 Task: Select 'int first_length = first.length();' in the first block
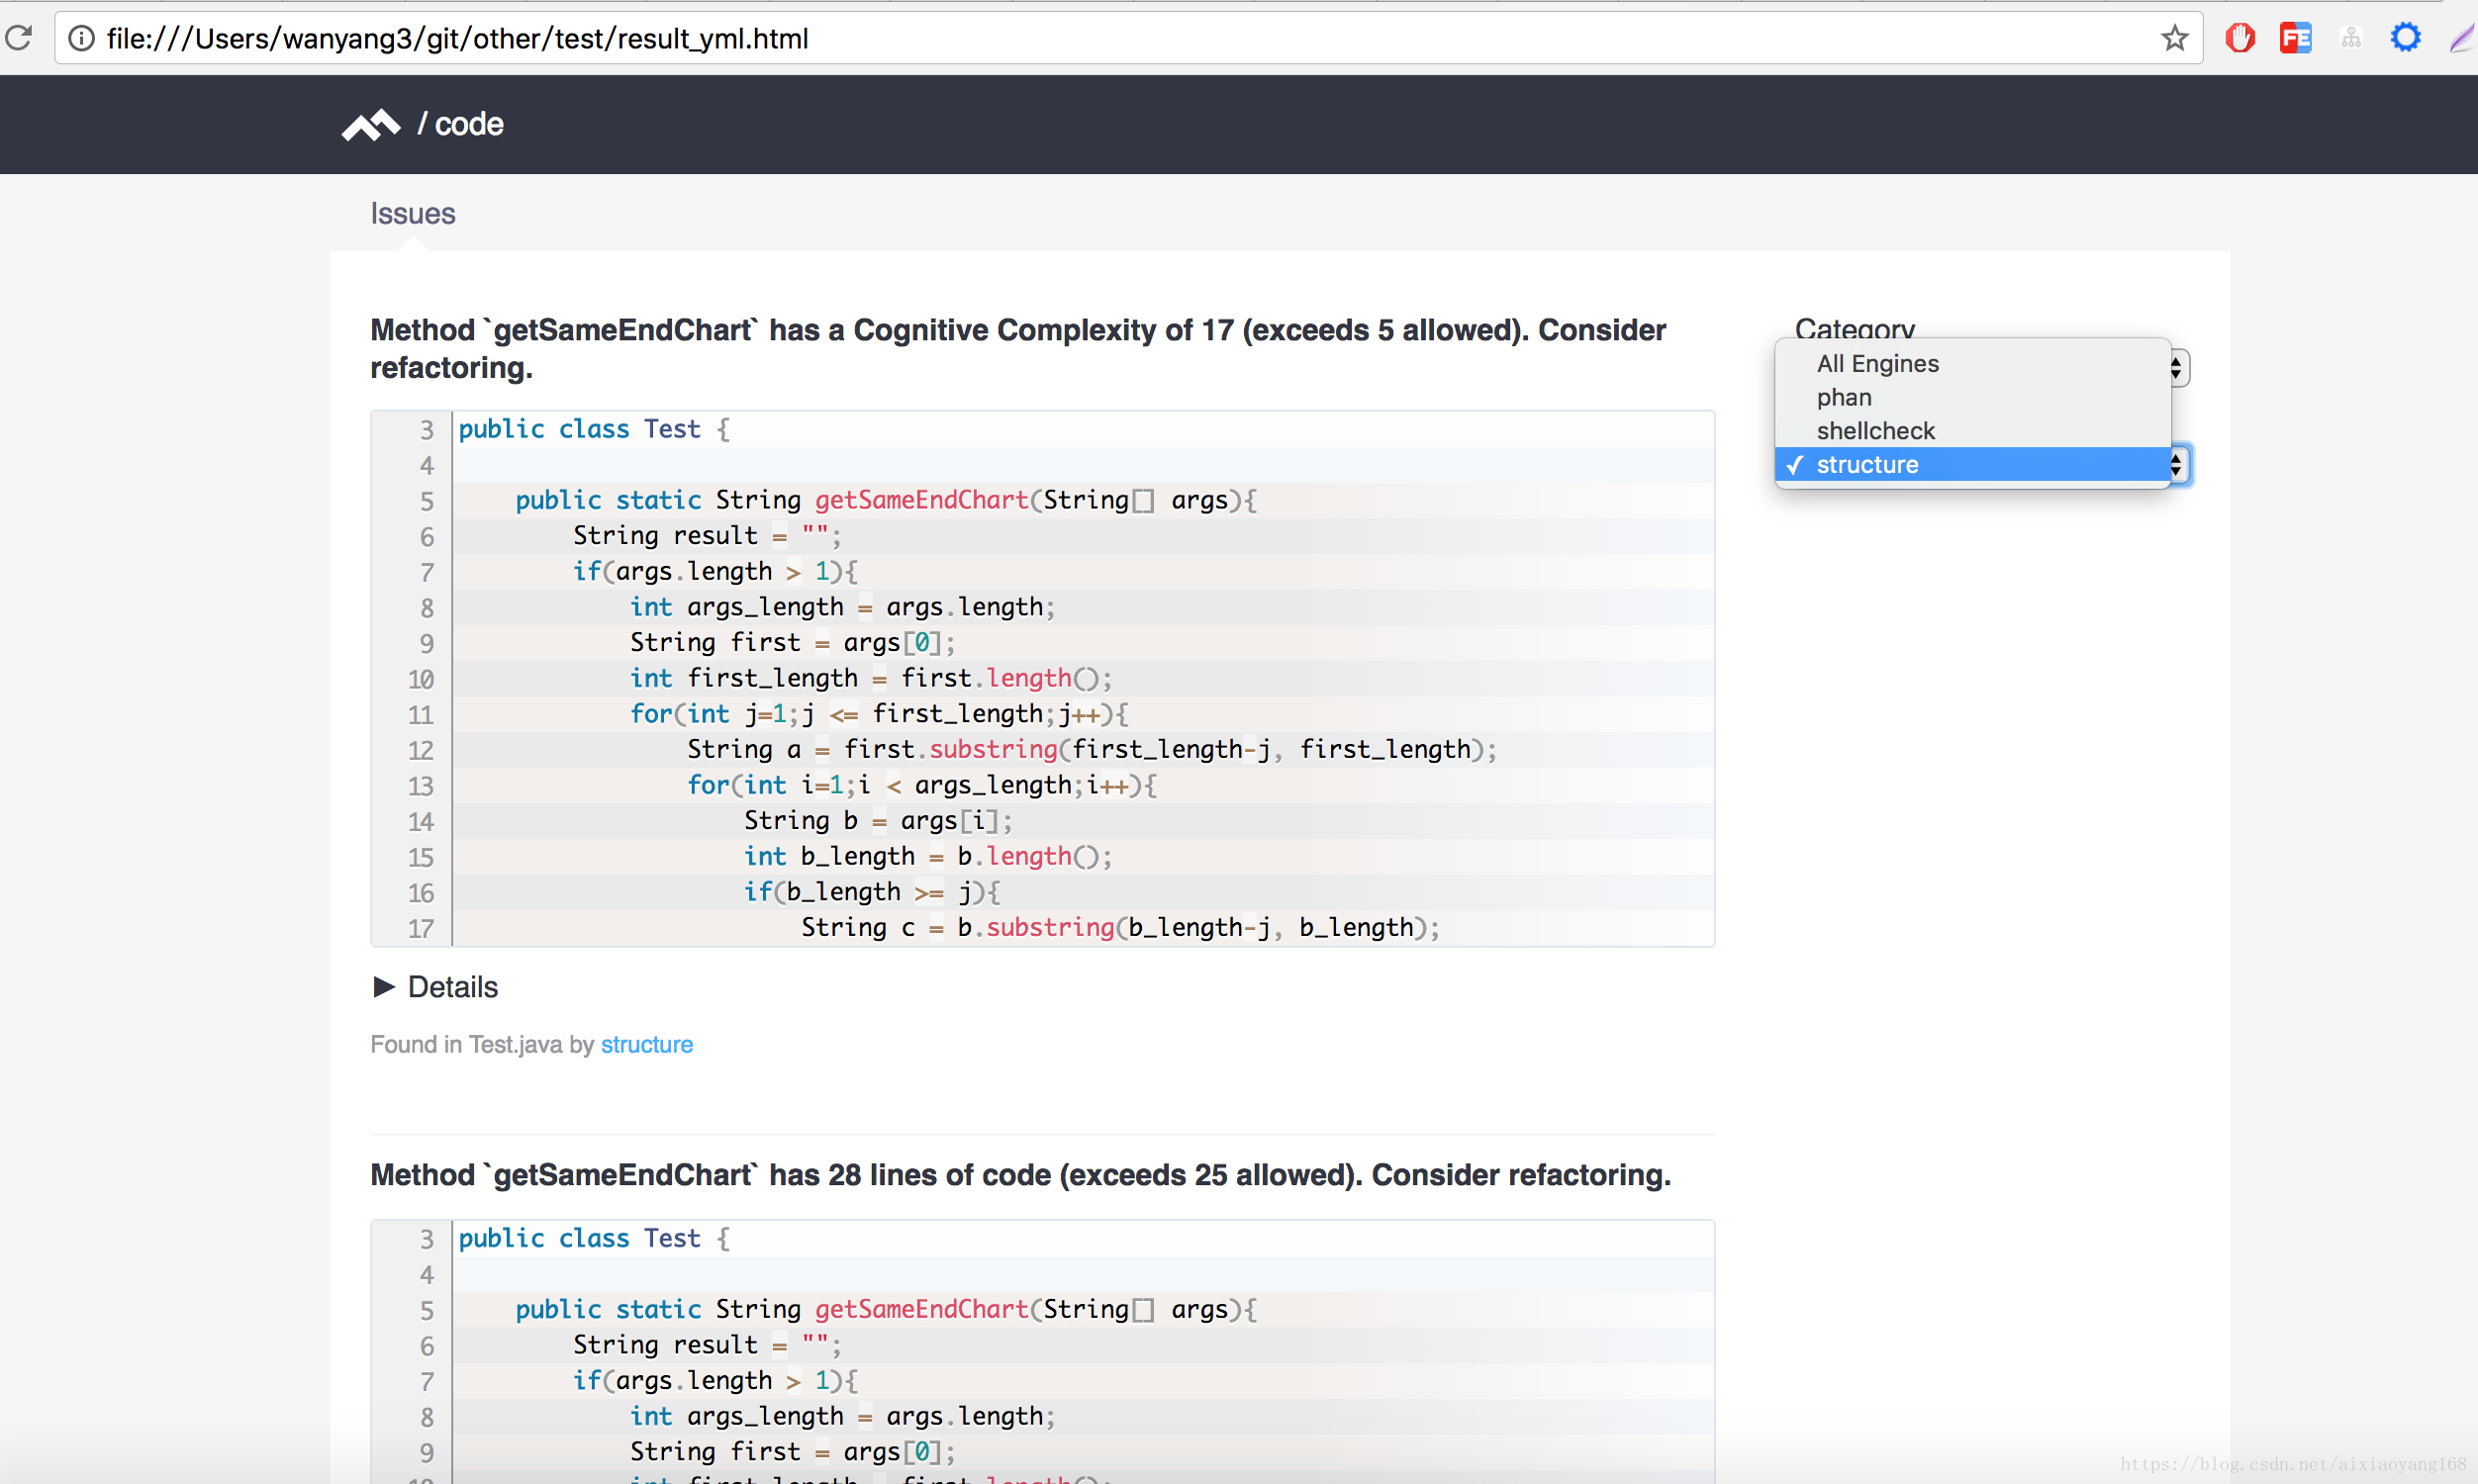pos(870,679)
